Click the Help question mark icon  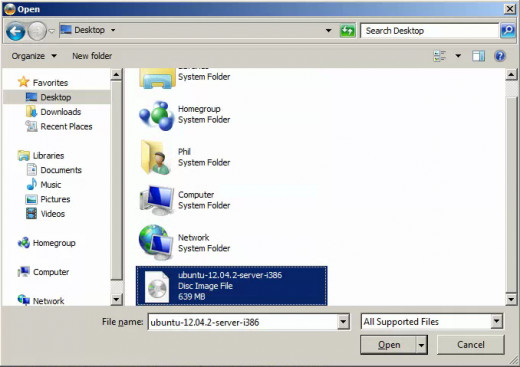(500, 56)
